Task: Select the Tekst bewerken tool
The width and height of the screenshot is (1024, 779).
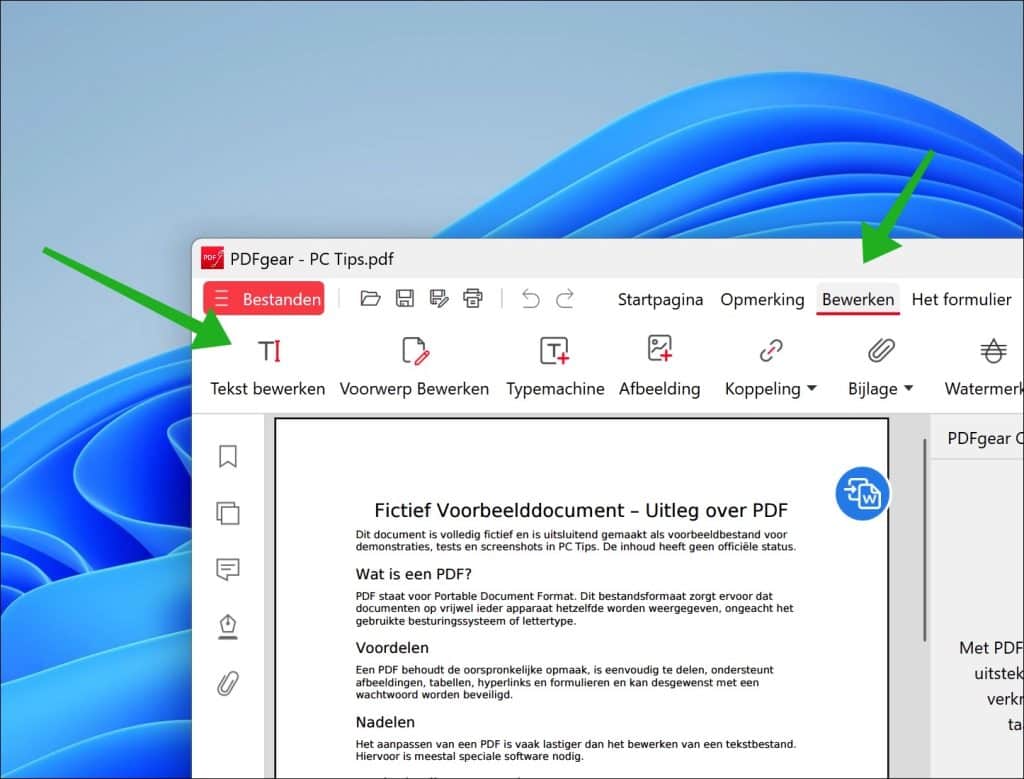Action: click(268, 366)
